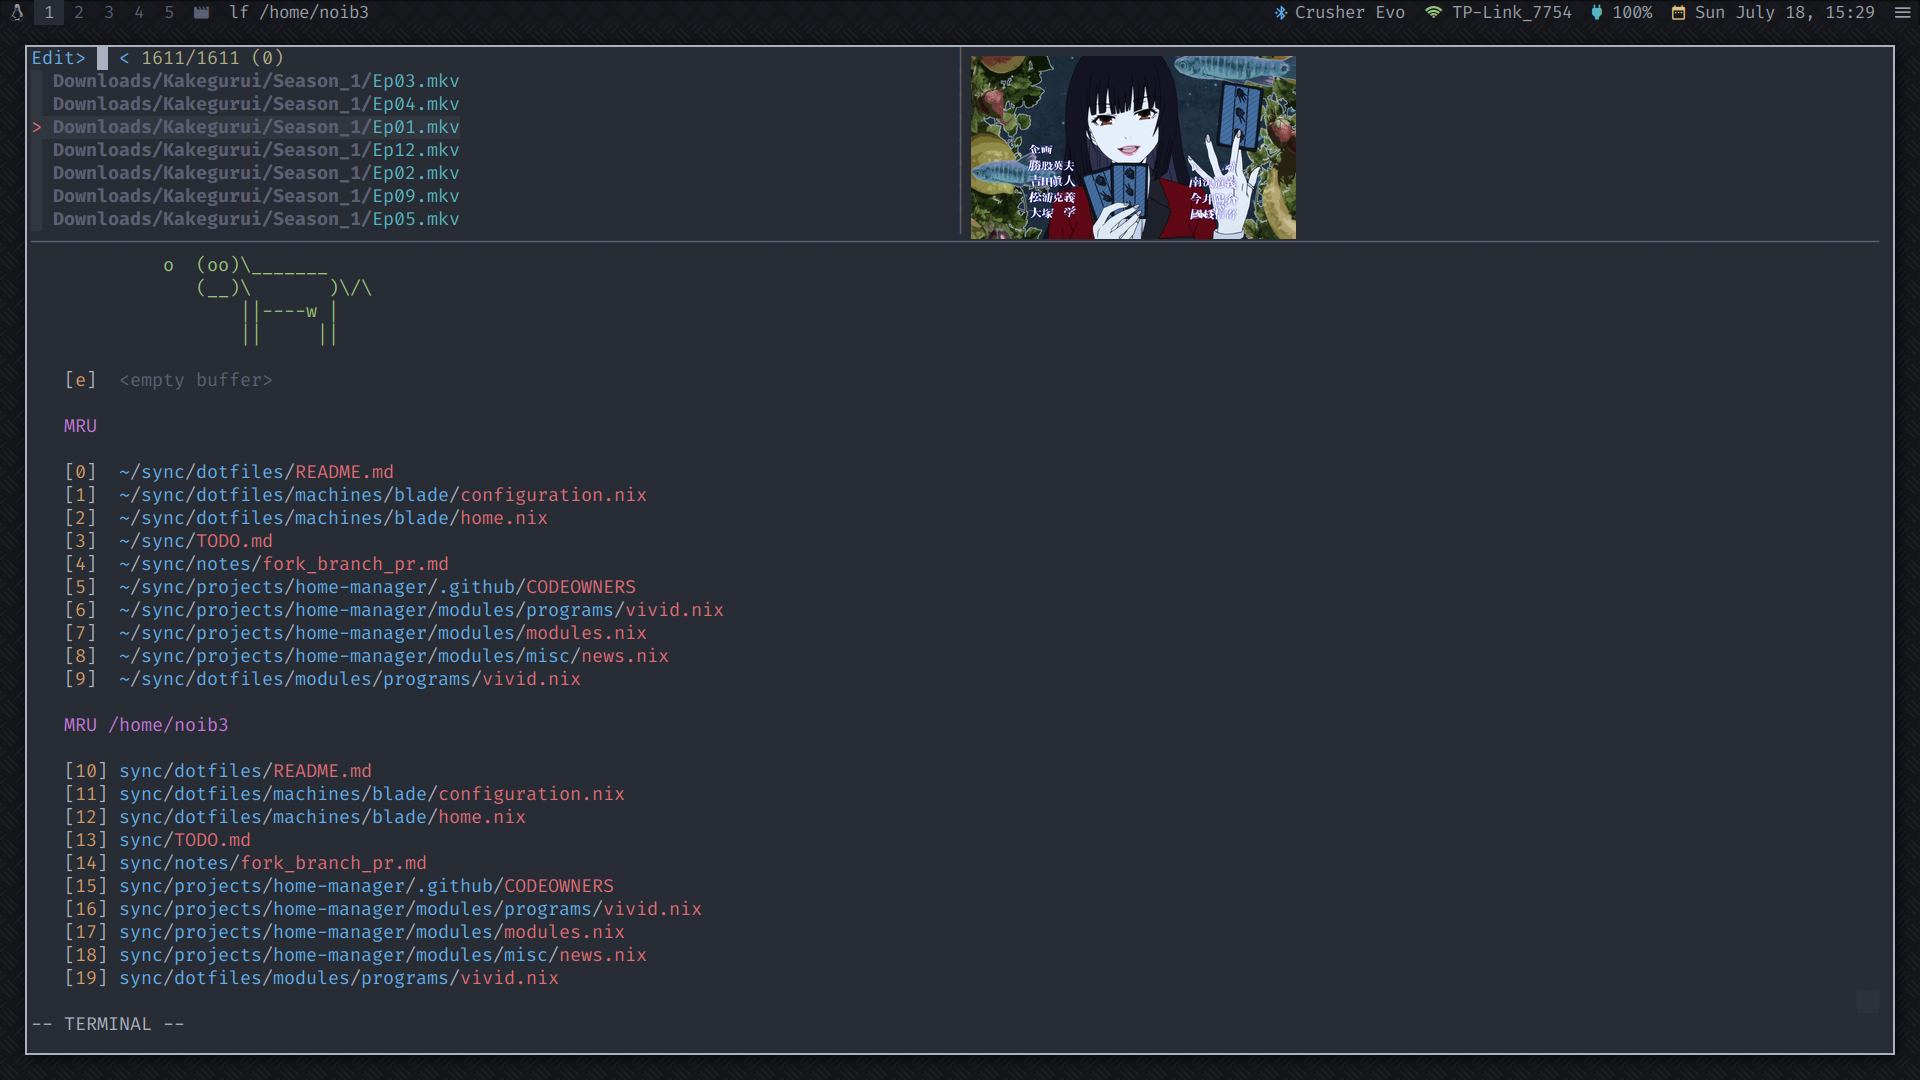Click the calendar icon beside the date
Viewport: 1920px width, 1080px height.
coord(1678,13)
